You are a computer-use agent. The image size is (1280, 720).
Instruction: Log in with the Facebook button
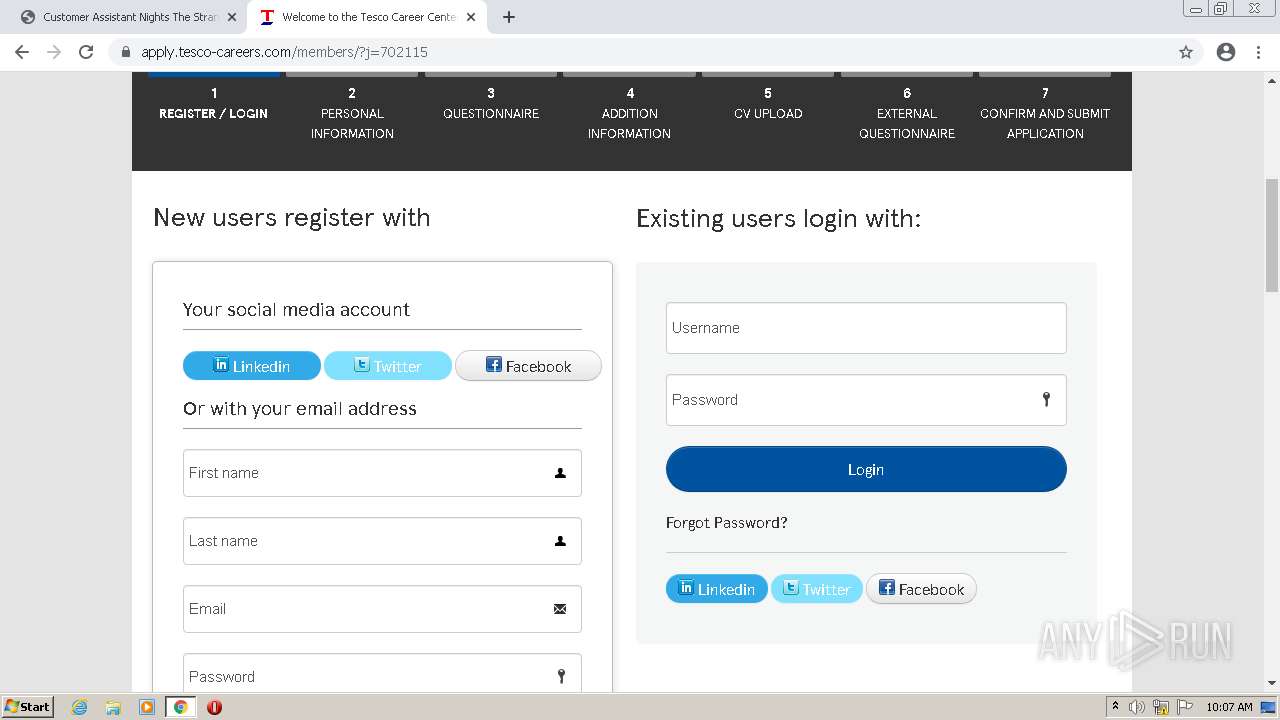tap(921, 589)
